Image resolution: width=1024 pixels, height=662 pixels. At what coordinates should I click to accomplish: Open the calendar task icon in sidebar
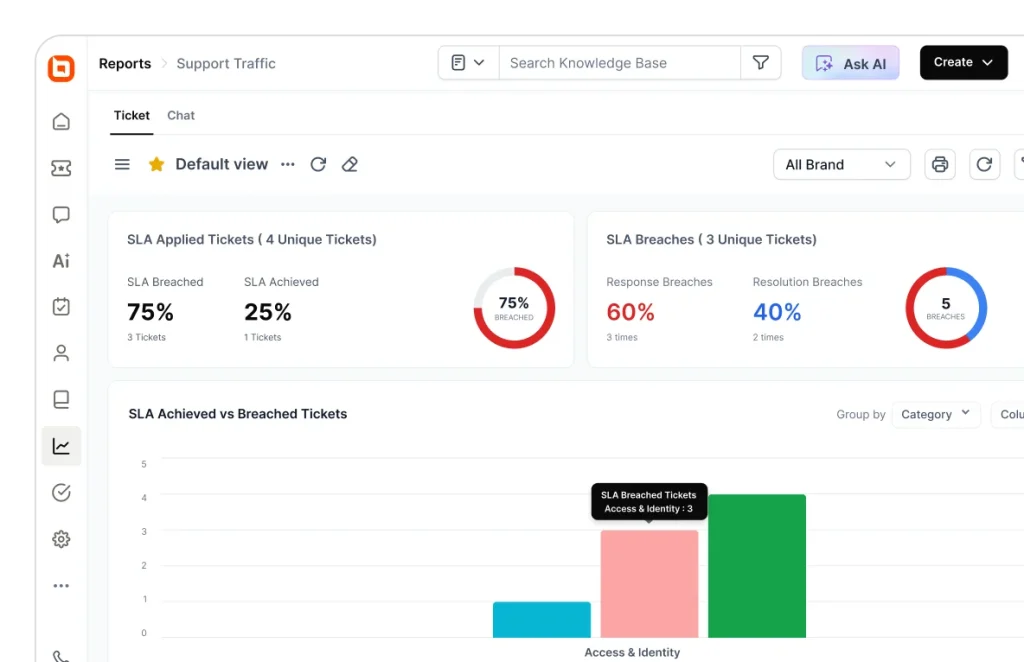click(x=61, y=307)
